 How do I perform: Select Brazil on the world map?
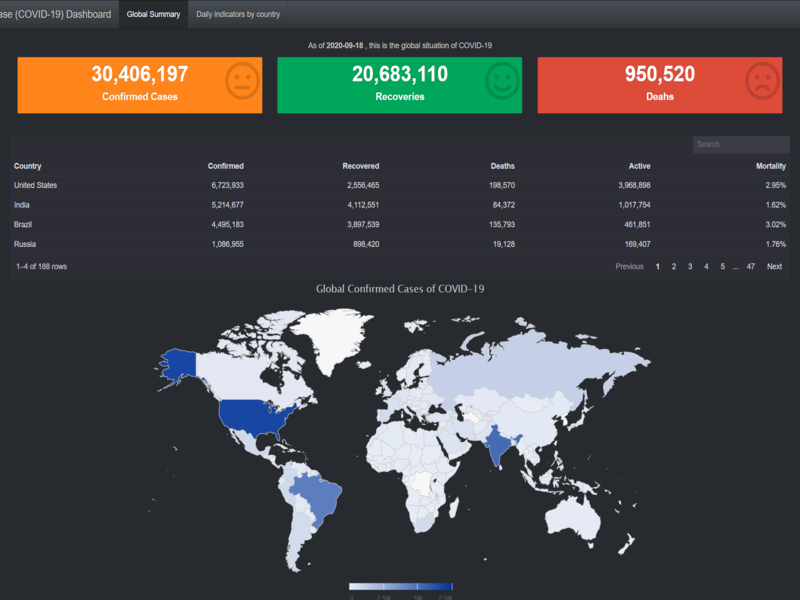click(x=317, y=497)
